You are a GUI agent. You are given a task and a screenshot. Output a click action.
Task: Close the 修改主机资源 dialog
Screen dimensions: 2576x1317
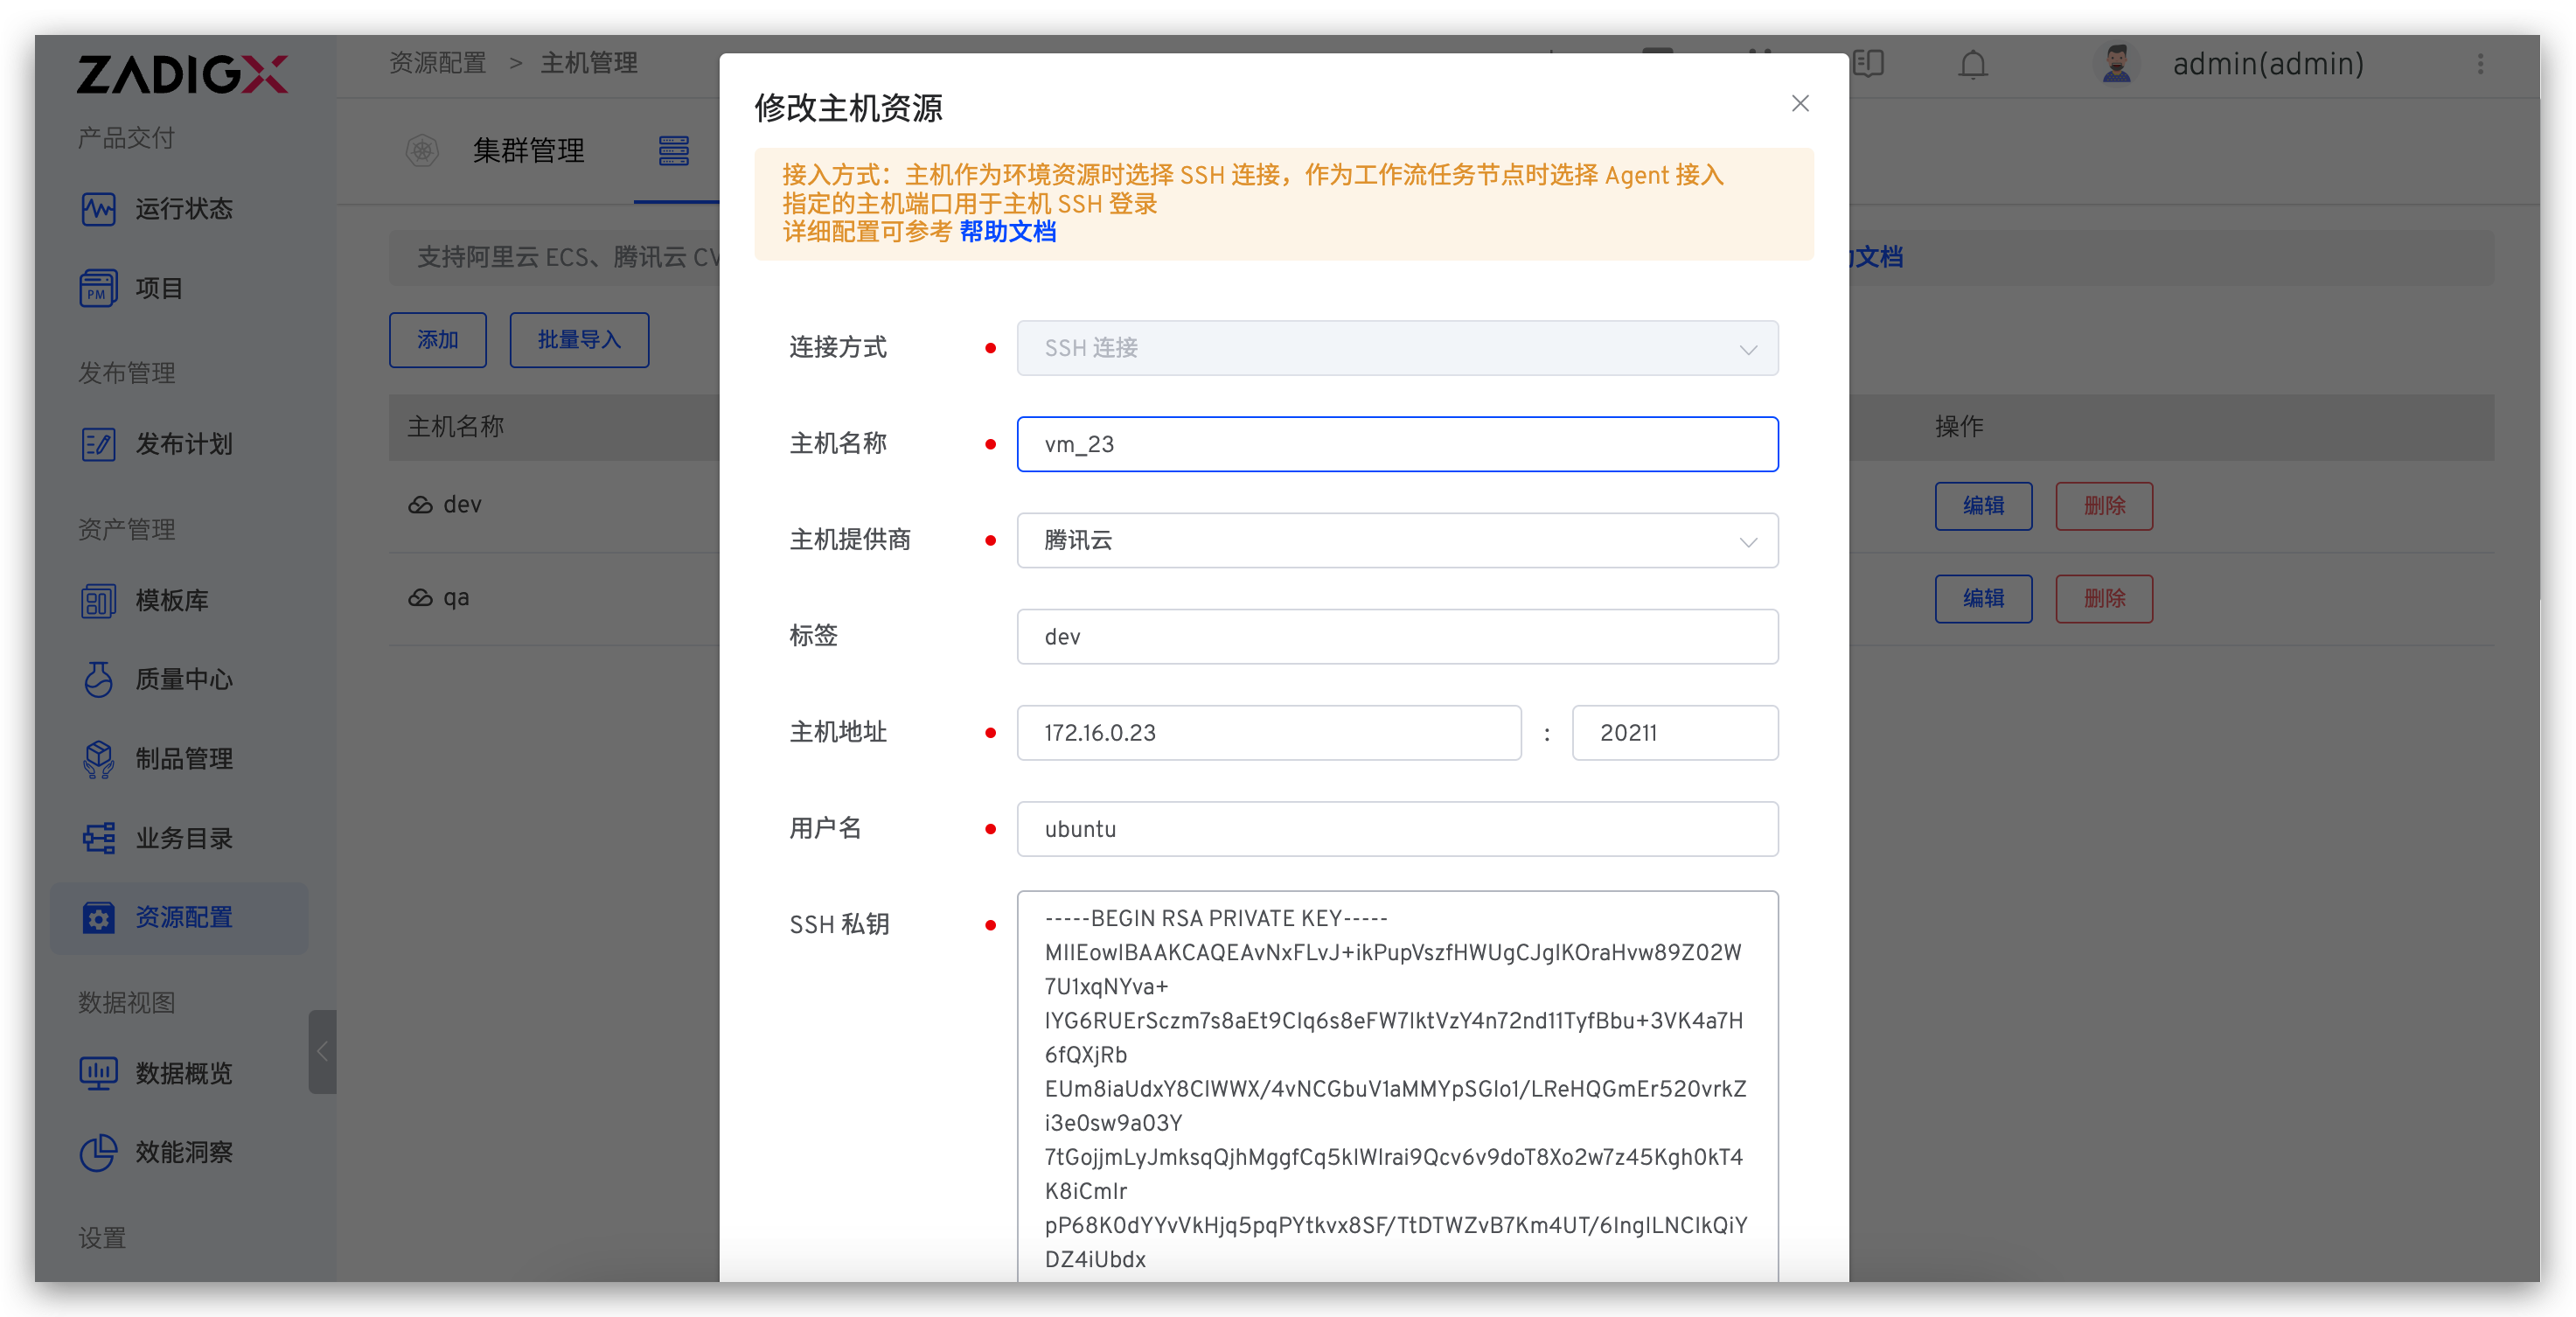tap(1800, 104)
